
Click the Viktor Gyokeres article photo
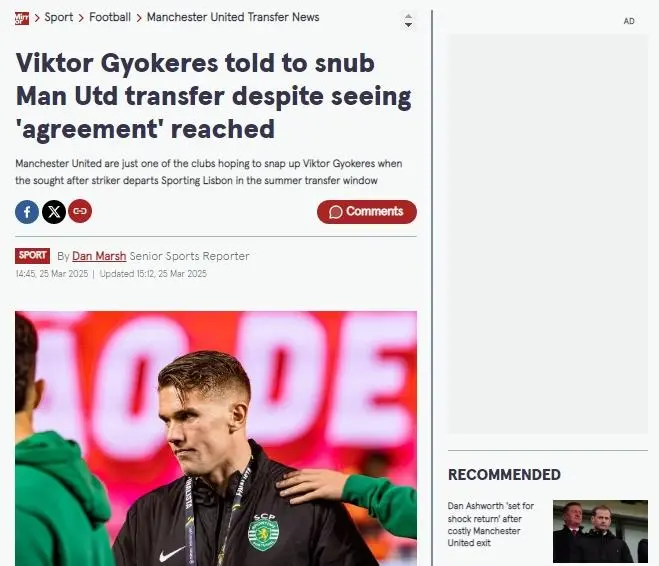click(216, 438)
